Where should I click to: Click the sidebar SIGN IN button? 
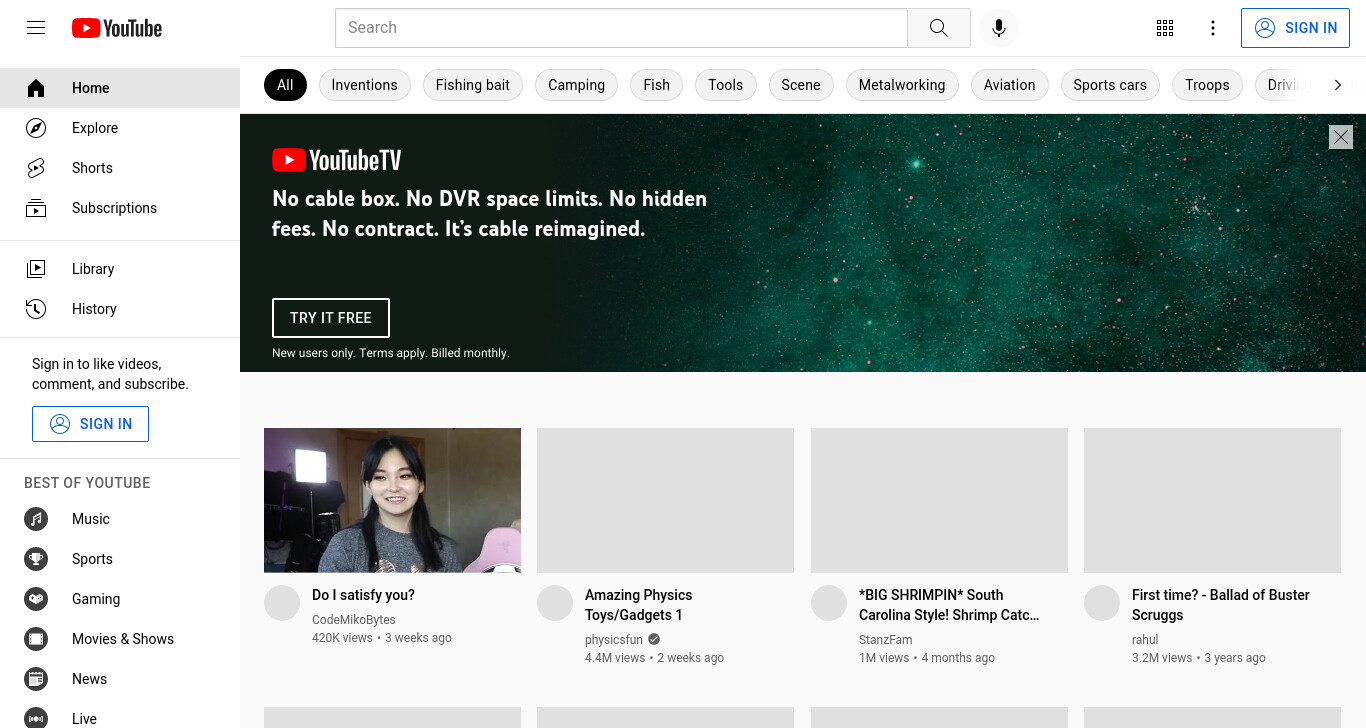[x=90, y=424]
